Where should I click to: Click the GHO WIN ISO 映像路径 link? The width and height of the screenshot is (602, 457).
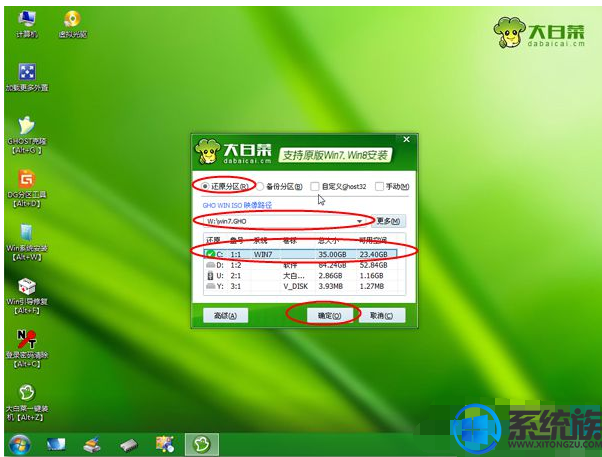(x=237, y=205)
